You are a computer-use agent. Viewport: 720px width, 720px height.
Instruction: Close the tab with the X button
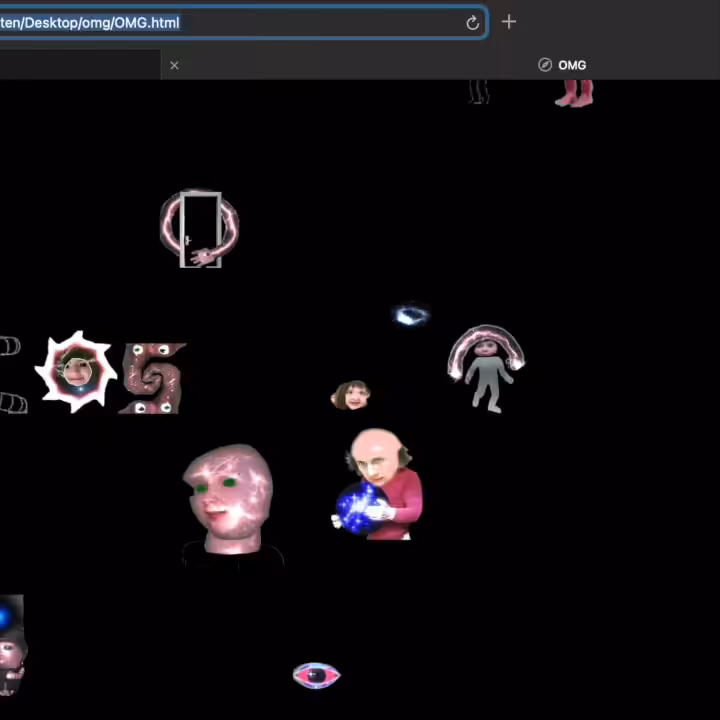[x=174, y=66]
